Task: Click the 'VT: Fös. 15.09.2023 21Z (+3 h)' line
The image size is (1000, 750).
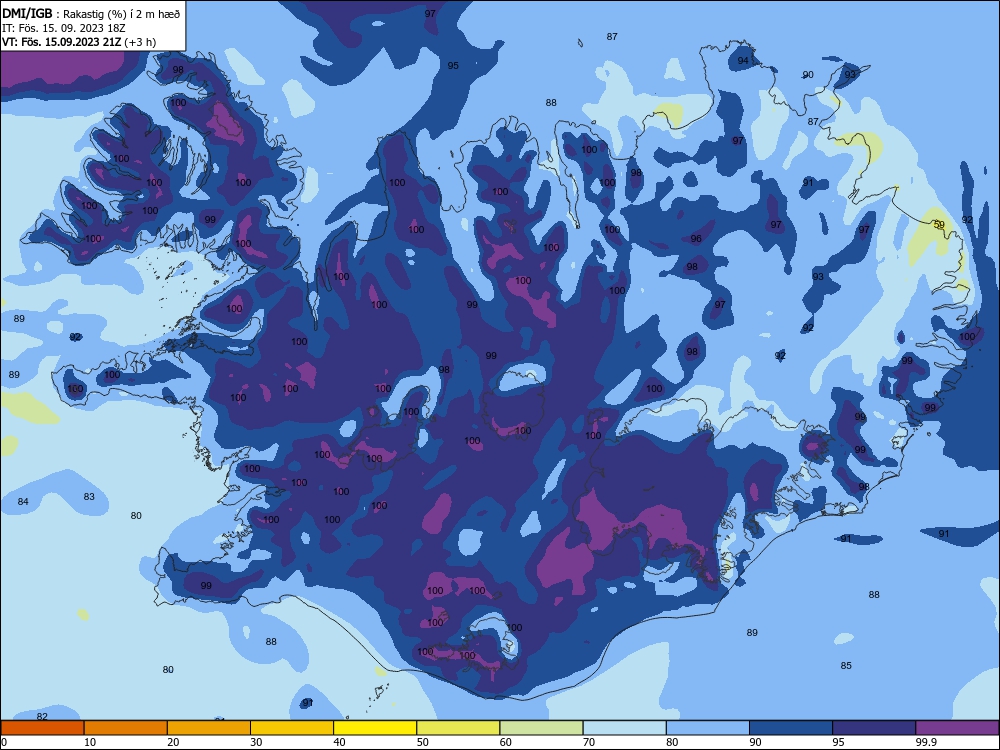Action: coord(79,42)
